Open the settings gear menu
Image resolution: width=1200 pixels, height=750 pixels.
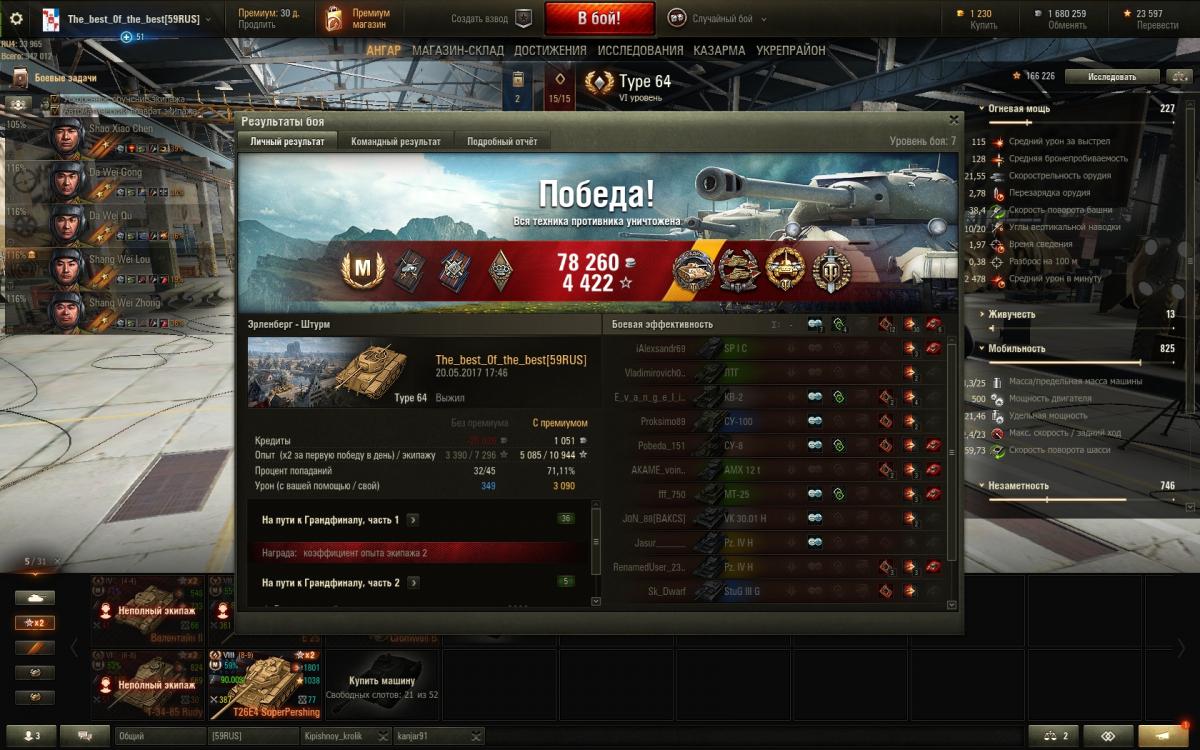point(16,18)
